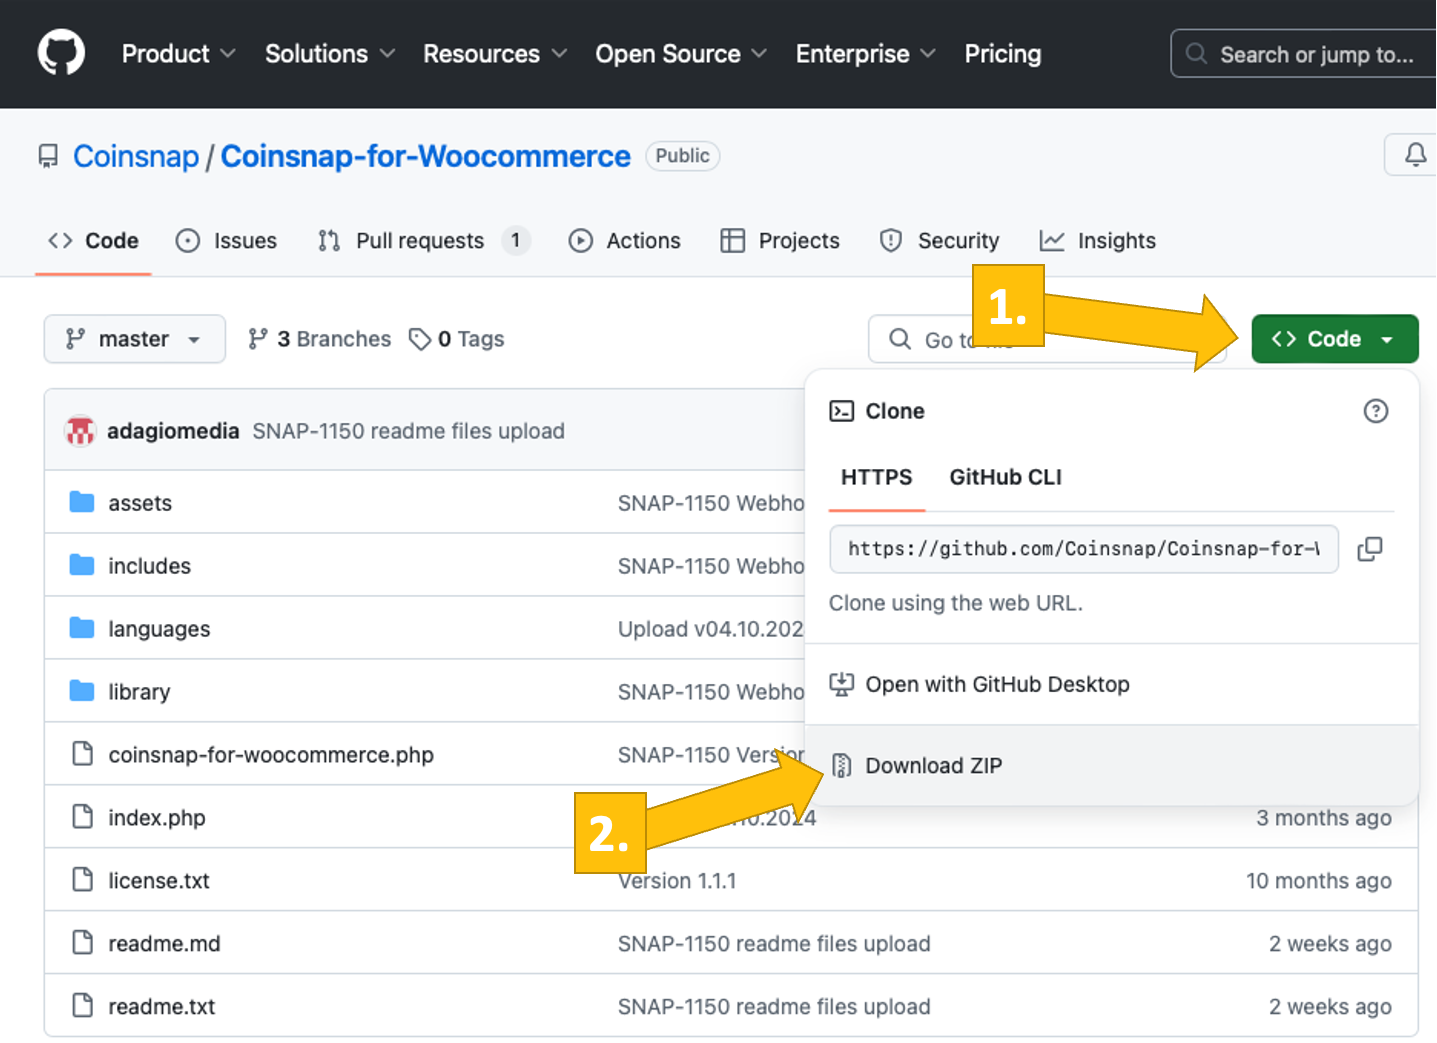Click the adagiomedia avatar icon
1437x1043 pixels.
80,431
